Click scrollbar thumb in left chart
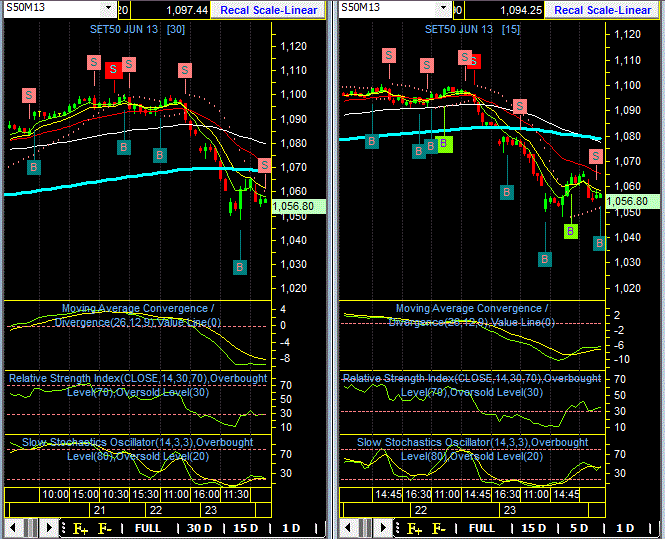665x539 pixels. [31, 528]
